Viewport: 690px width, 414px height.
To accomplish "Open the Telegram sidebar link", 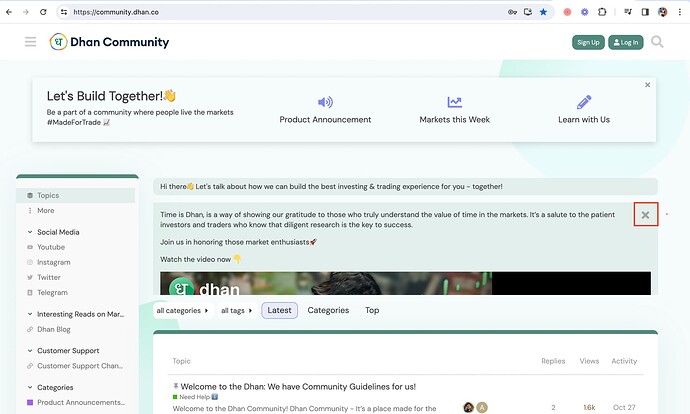I will click(52, 293).
